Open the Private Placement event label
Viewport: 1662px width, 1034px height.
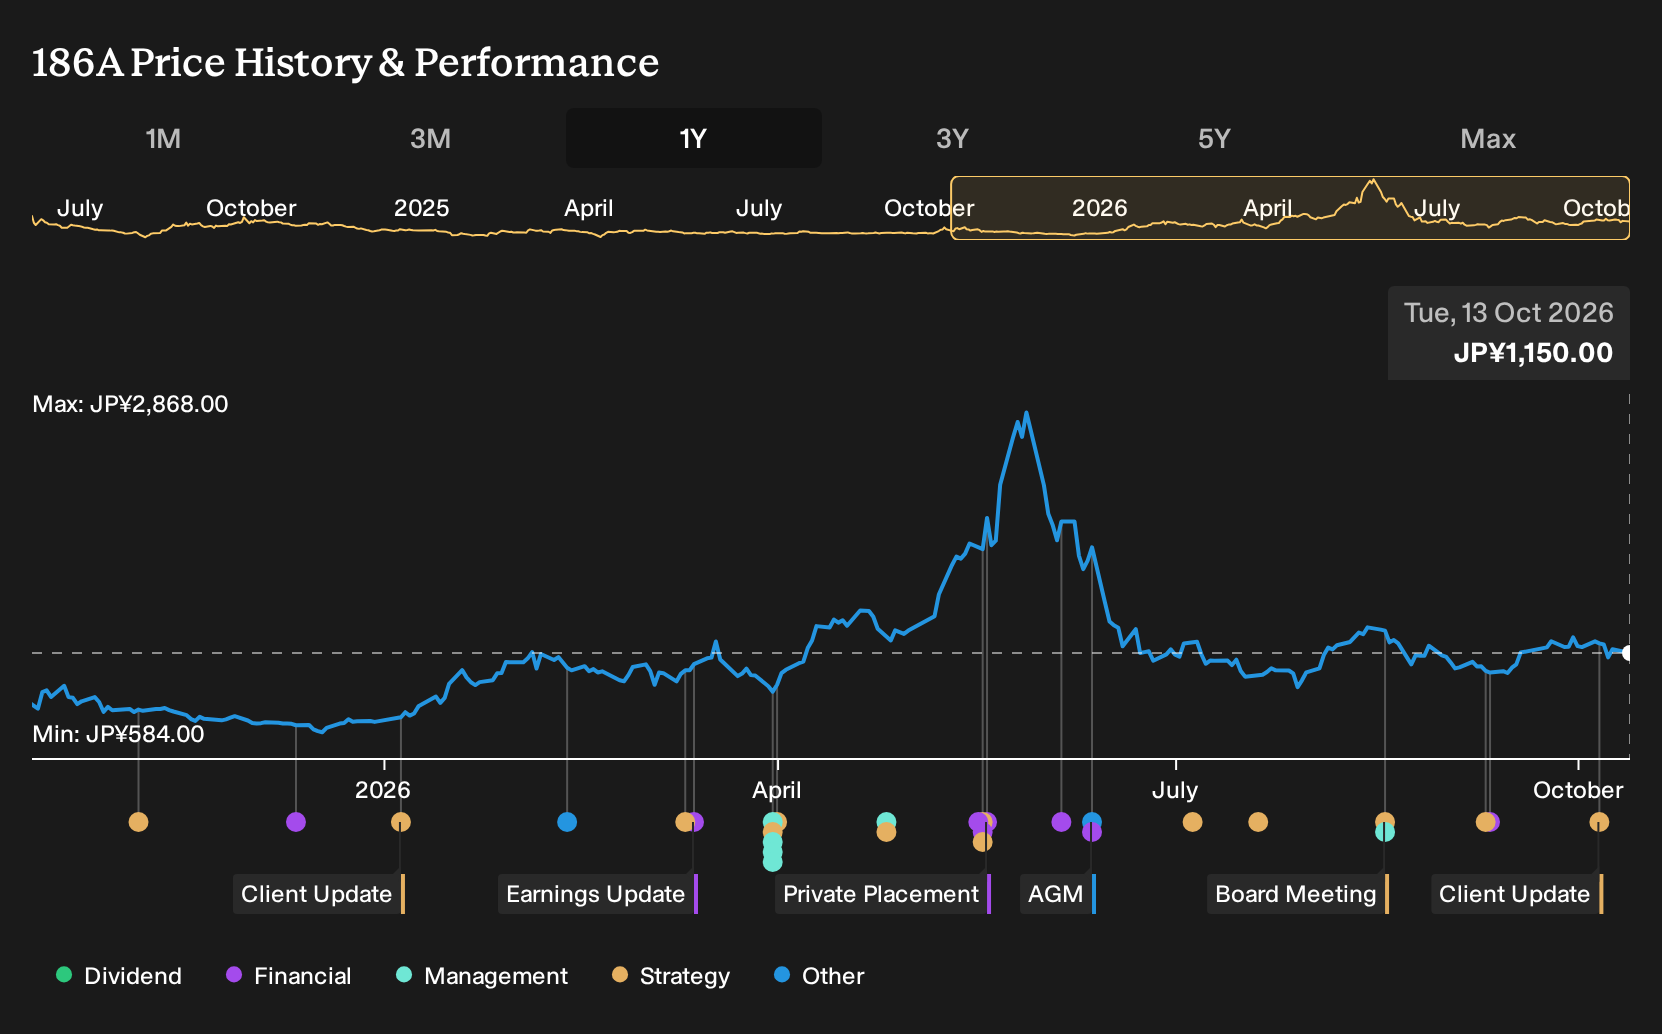(882, 894)
